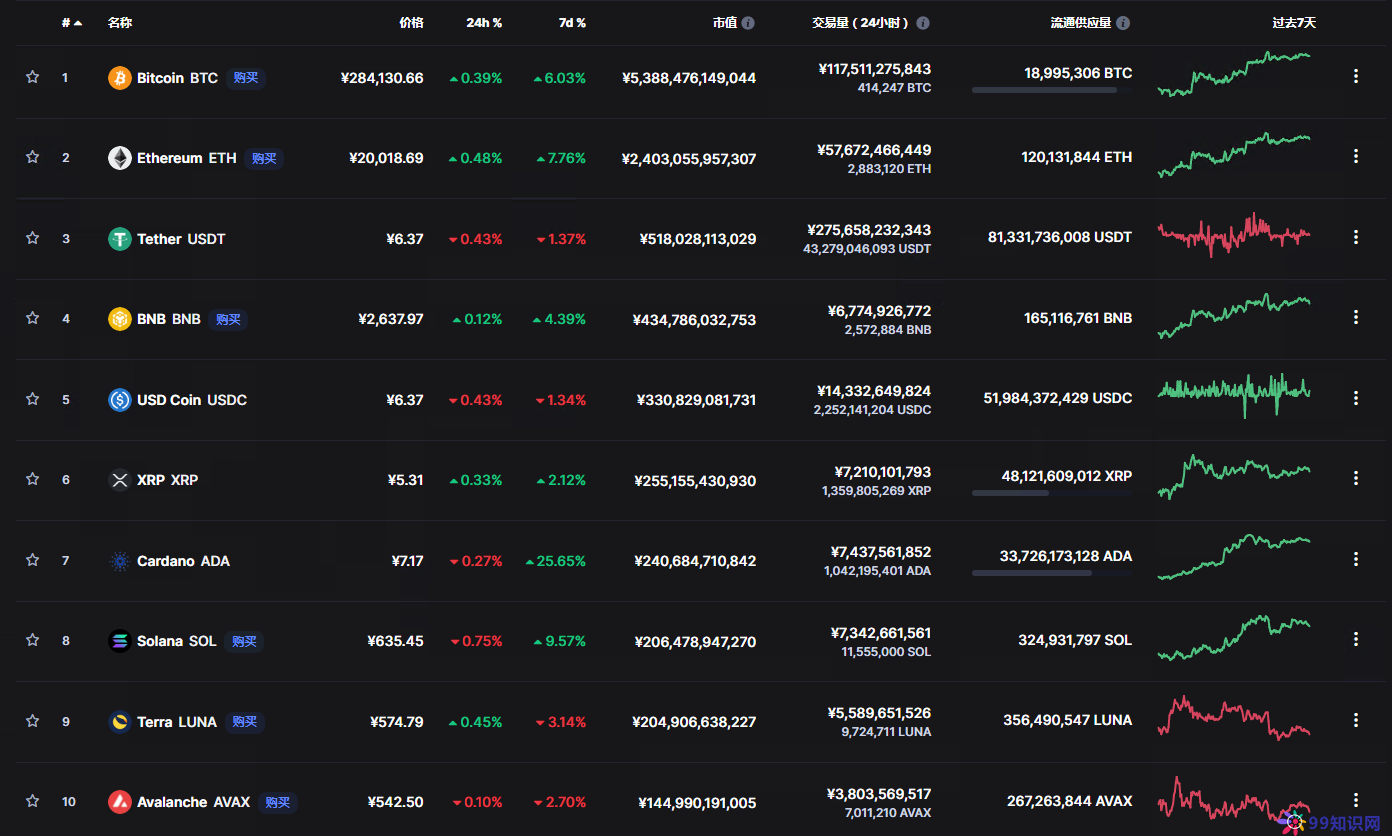Open the more options menu for Bitcoin
1392x836 pixels.
pyautogui.click(x=1356, y=76)
